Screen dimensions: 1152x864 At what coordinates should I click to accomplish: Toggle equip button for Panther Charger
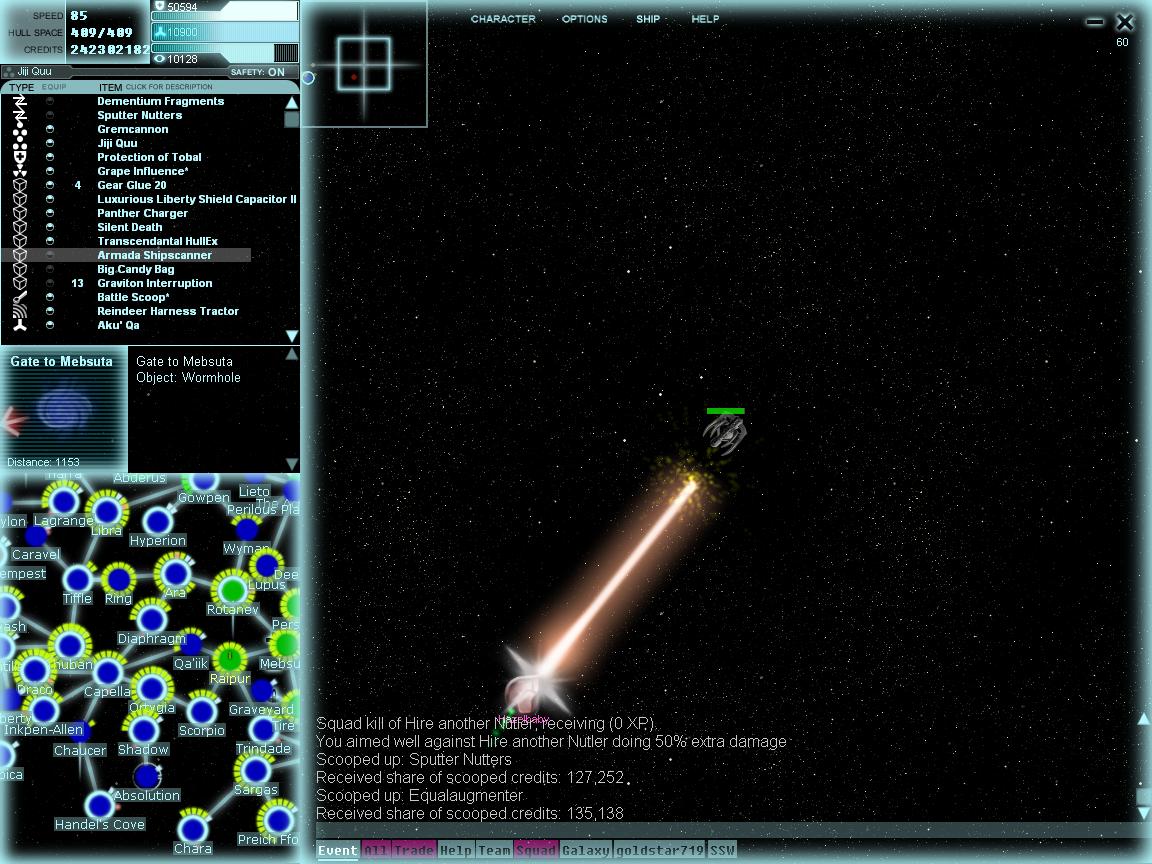(x=50, y=213)
